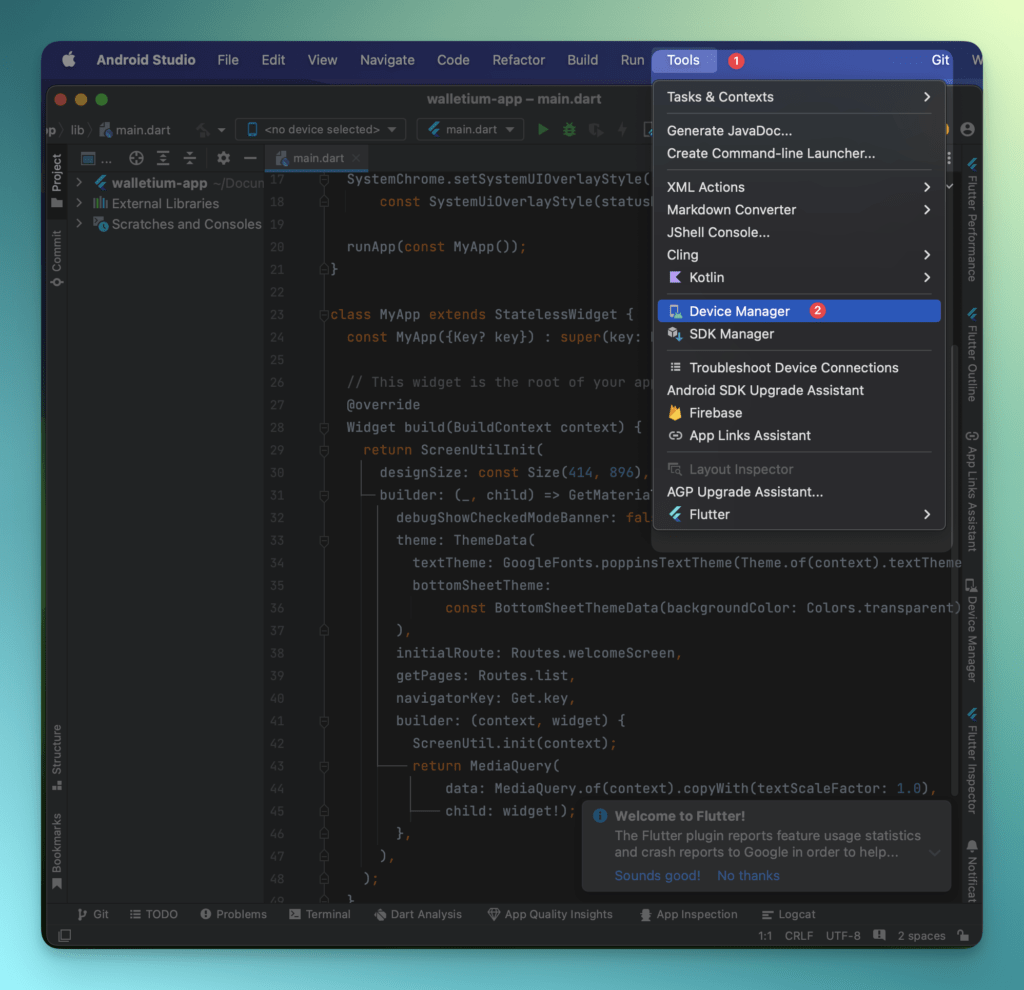Hide the Project panel with the minus icon

point(250,158)
